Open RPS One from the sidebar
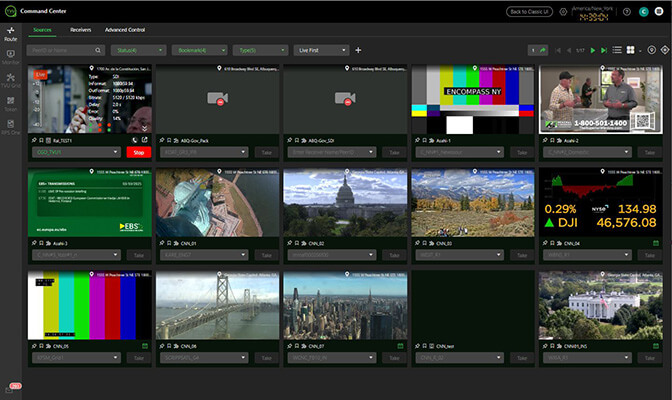This screenshot has width=672, height=400. [10, 127]
